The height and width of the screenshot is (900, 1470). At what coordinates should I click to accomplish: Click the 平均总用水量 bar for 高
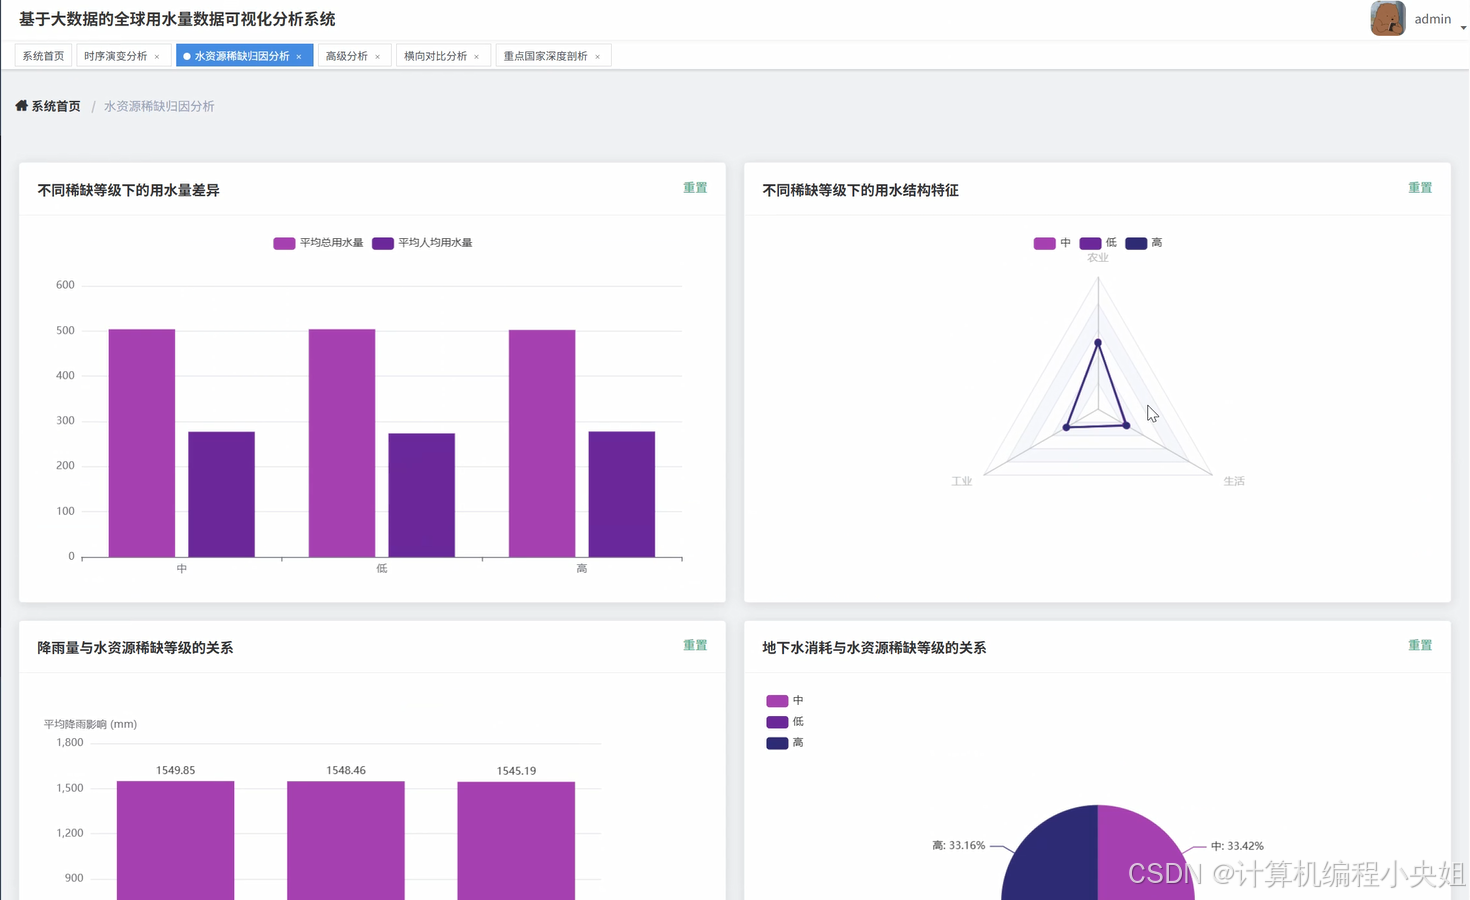tap(542, 443)
